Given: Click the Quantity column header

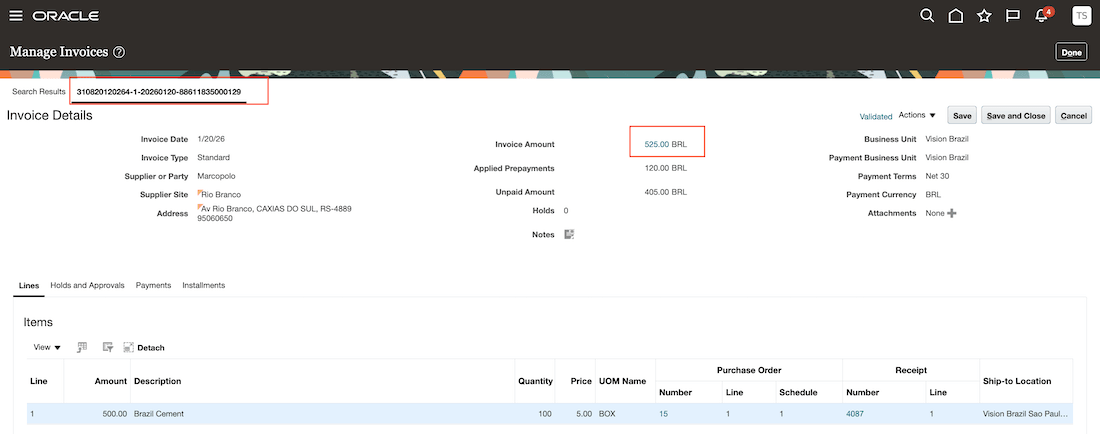Looking at the screenshot, I should click(535, 381).
